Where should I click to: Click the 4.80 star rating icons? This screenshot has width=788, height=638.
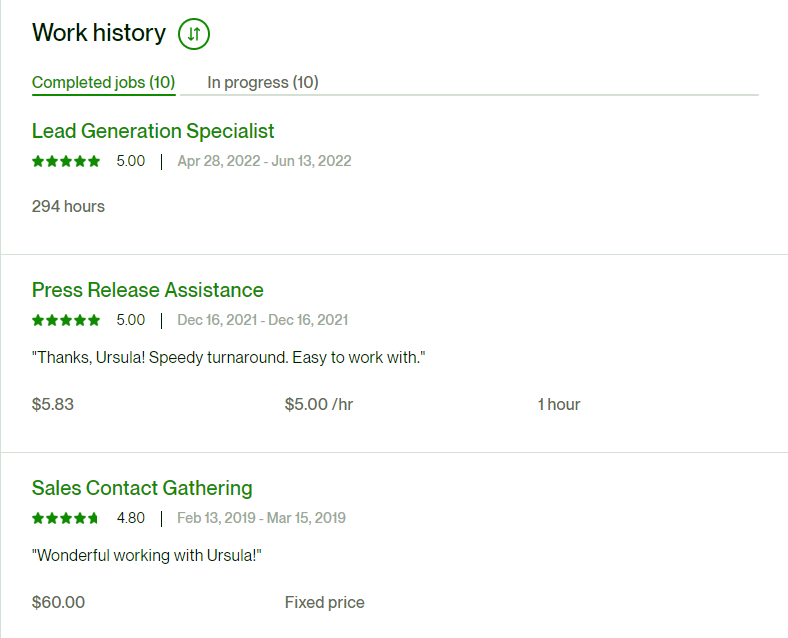click(65, 518)
